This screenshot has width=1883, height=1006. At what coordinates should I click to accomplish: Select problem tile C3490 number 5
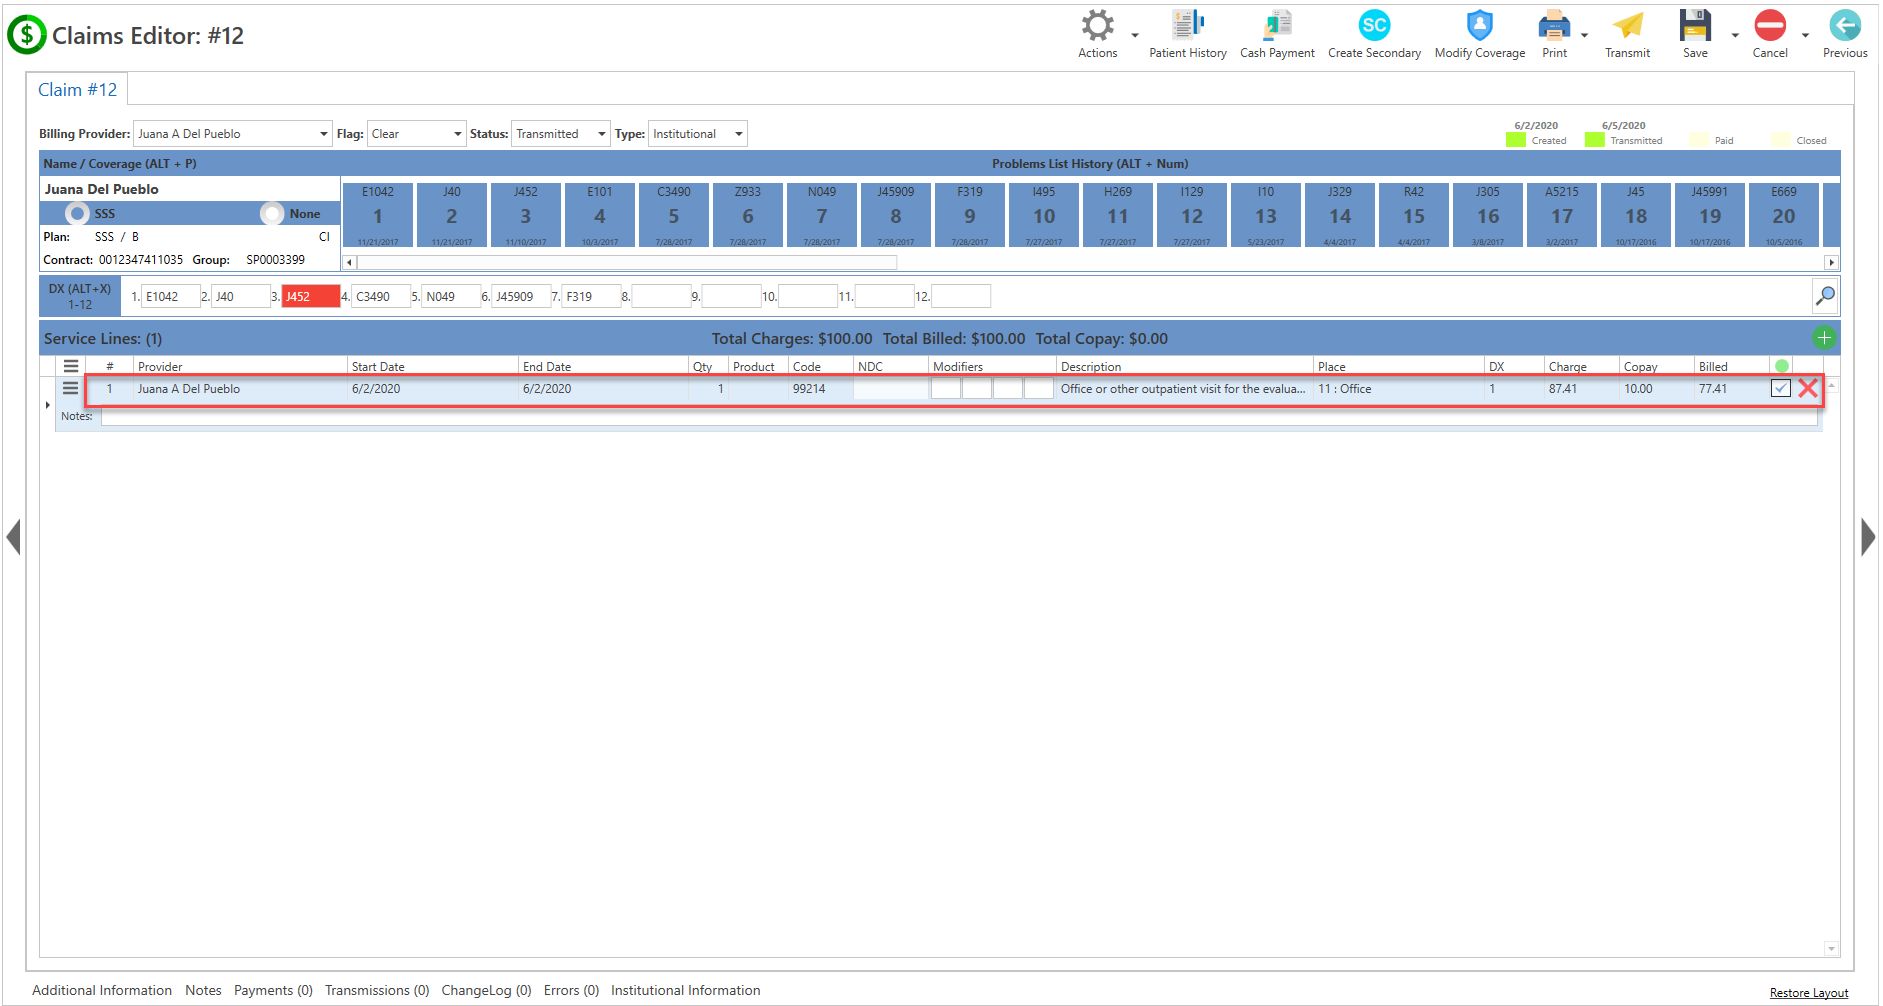674,215
